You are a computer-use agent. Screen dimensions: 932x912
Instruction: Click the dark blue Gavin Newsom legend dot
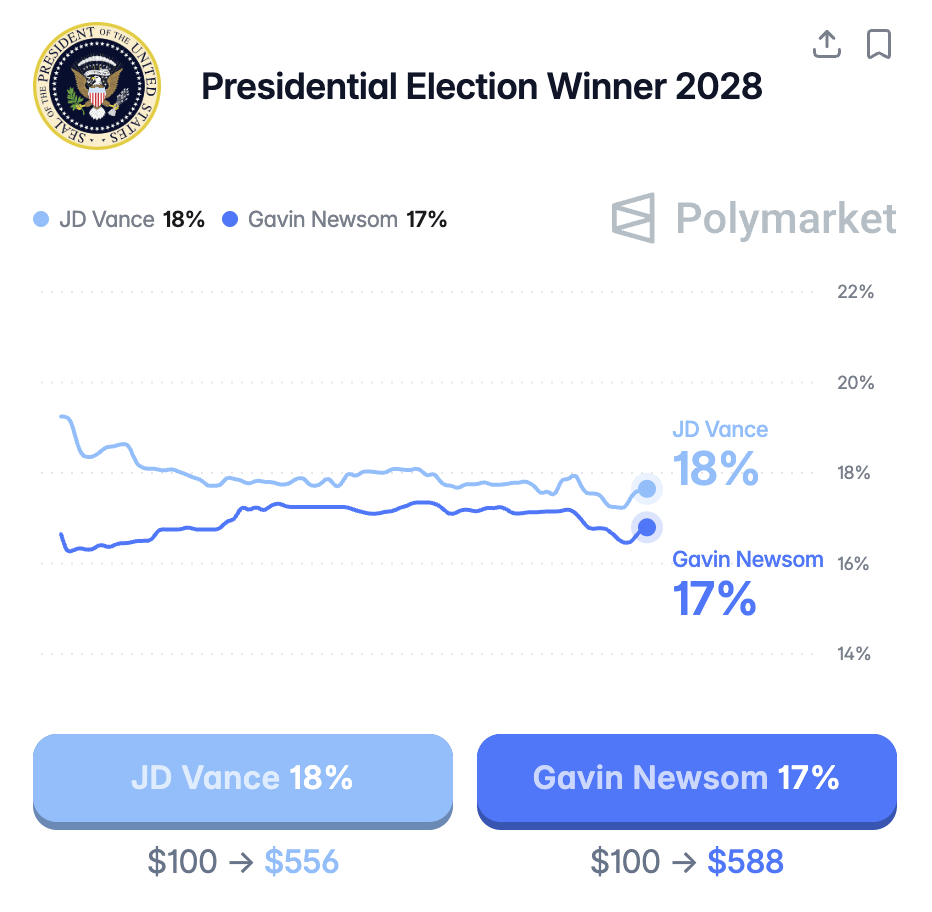click(230, 220)
